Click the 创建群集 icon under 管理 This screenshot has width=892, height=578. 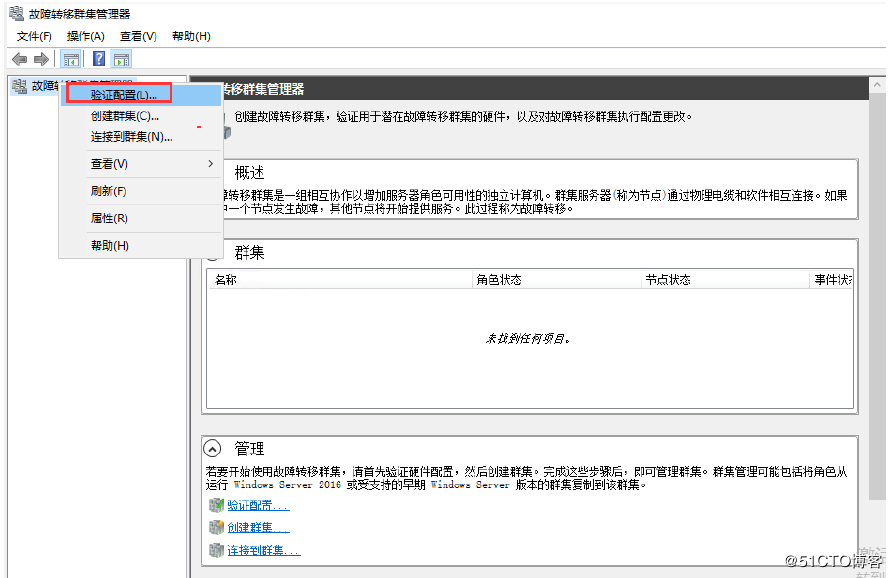(218, 527)
